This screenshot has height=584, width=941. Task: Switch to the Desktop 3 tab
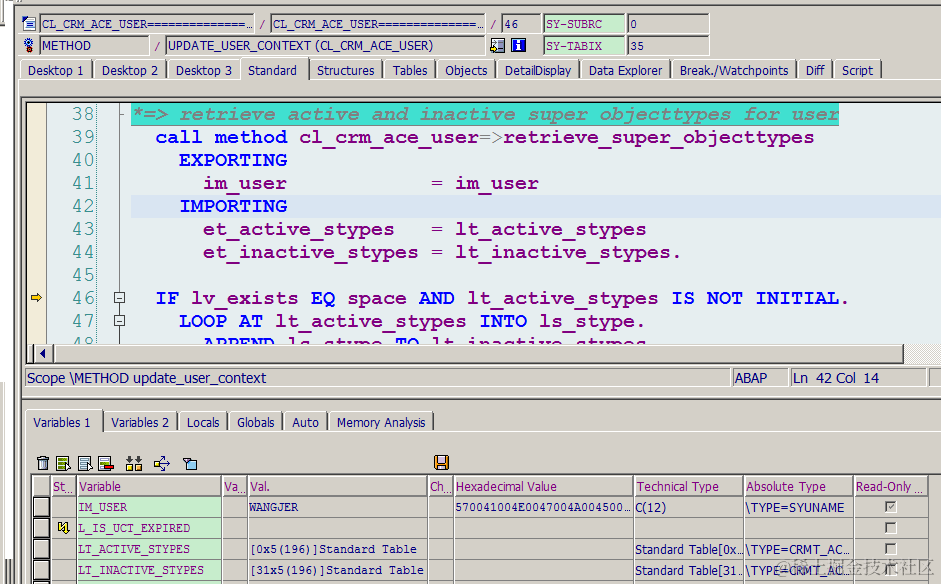[x=203, y=70]
